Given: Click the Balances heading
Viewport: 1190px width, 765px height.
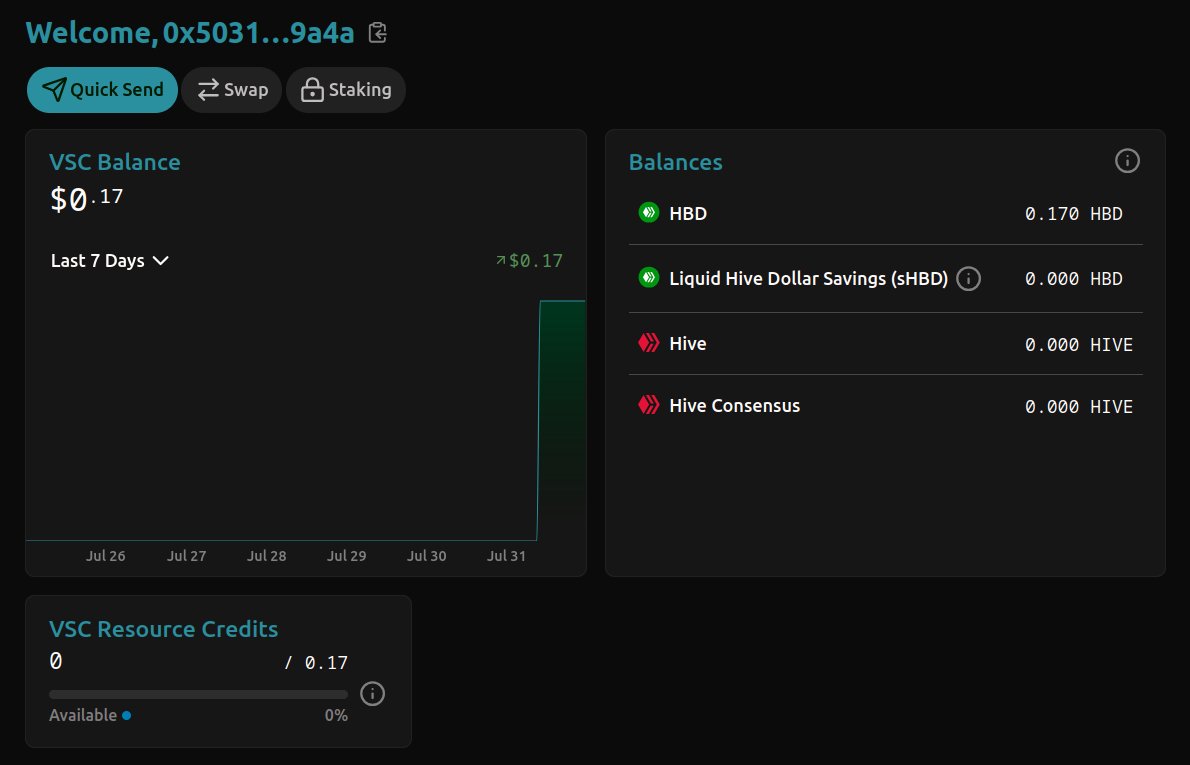Looking at the screenshot, I should pyautogui.click(x=675, y=162).
